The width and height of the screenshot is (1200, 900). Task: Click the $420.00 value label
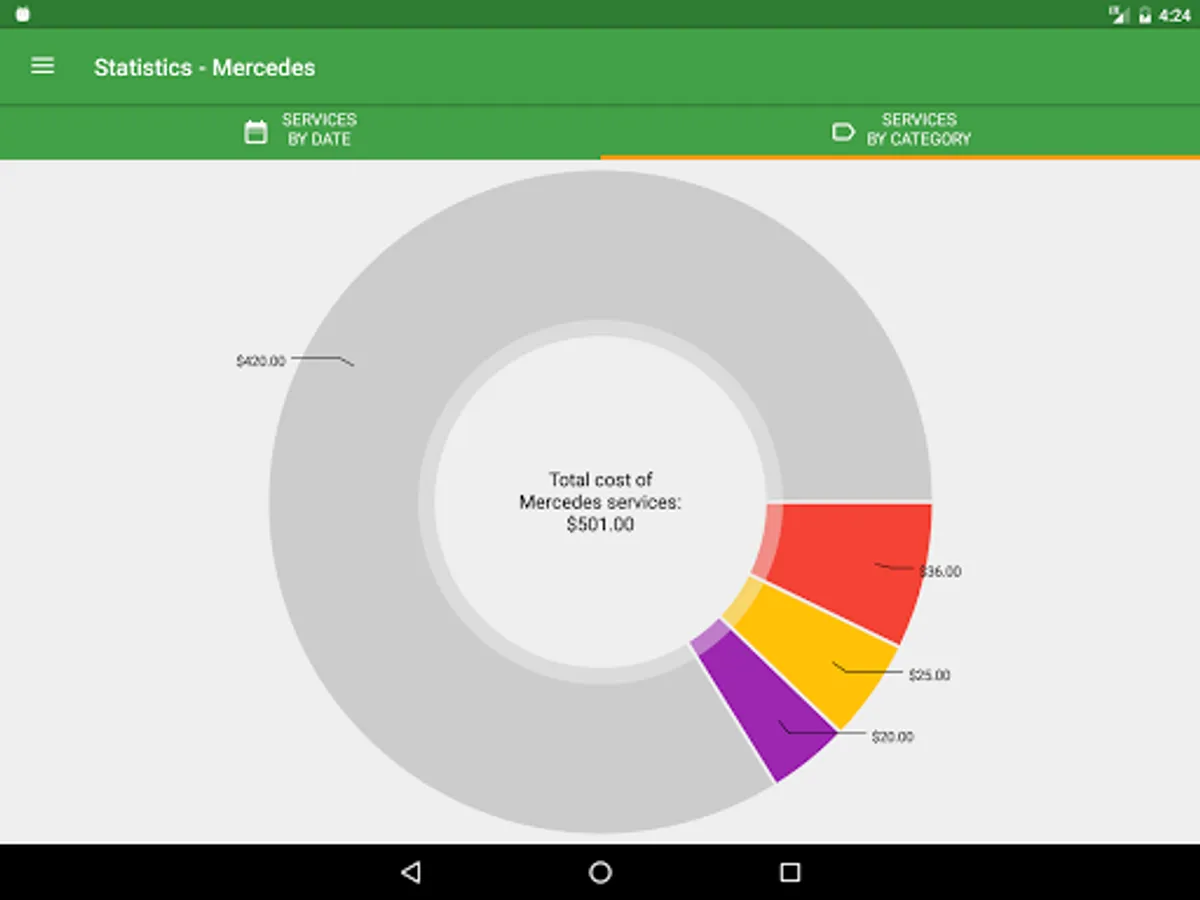(x=260, y=361)
